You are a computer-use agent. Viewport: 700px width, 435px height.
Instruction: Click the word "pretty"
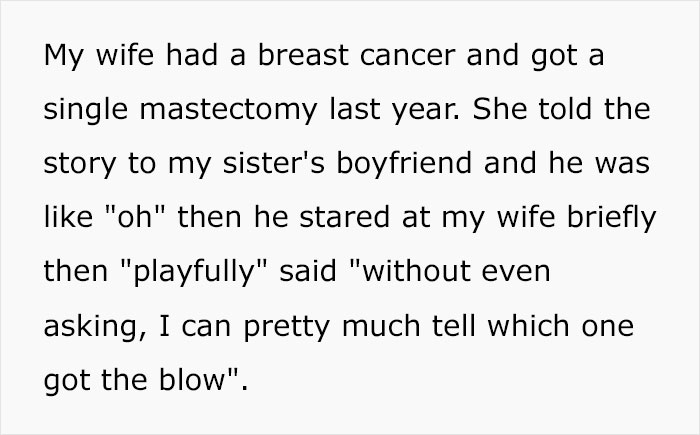coord(288,327)
